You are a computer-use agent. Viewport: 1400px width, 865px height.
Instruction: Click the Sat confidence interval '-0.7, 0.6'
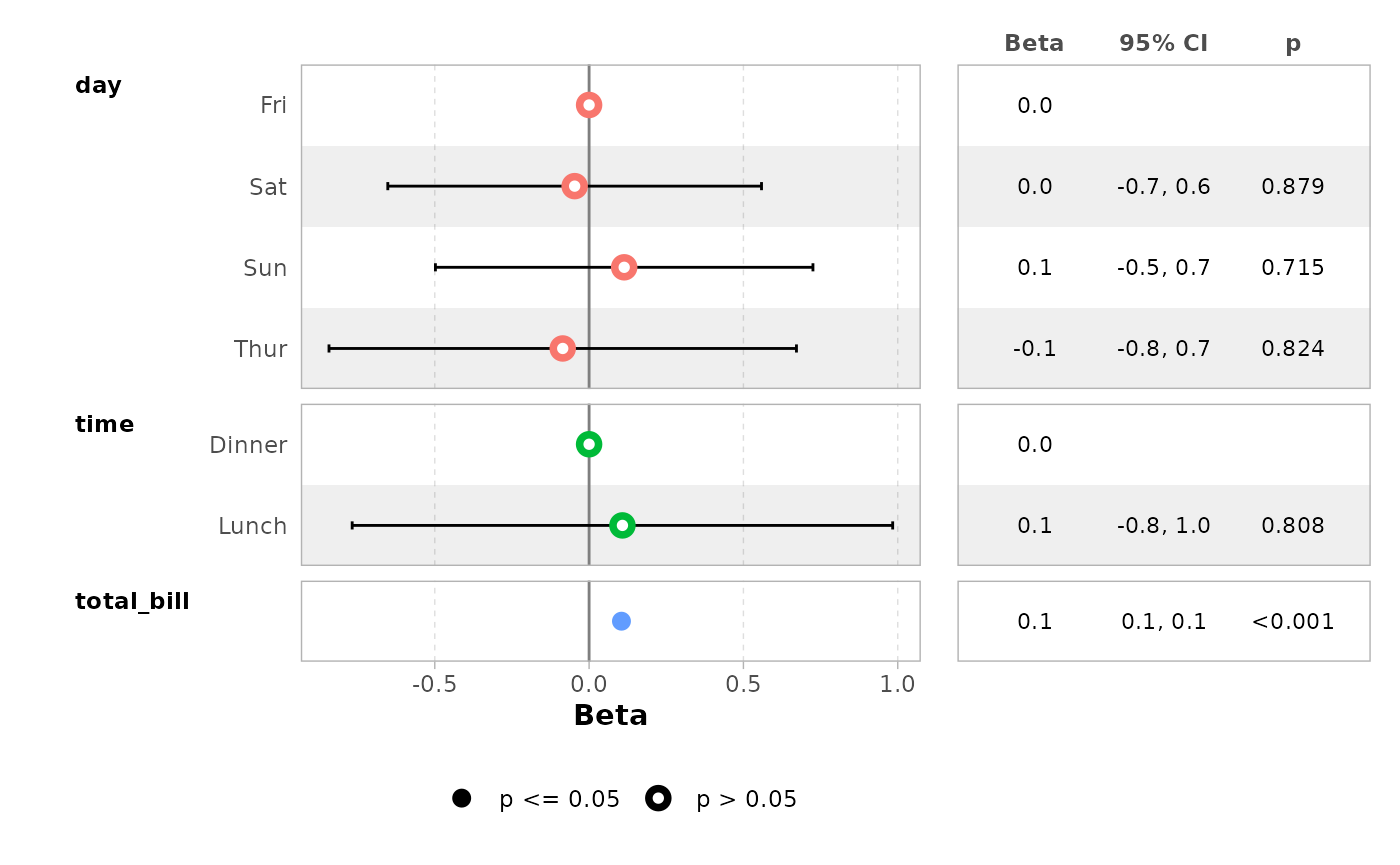1163,186
